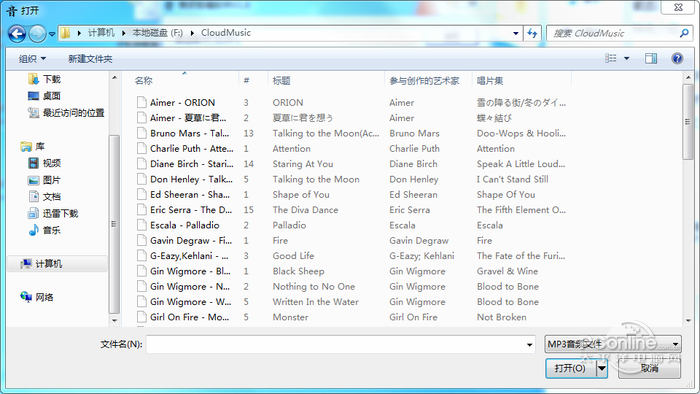
Task: Click the folder icon in address bar
Action: (x=65, y=33)
